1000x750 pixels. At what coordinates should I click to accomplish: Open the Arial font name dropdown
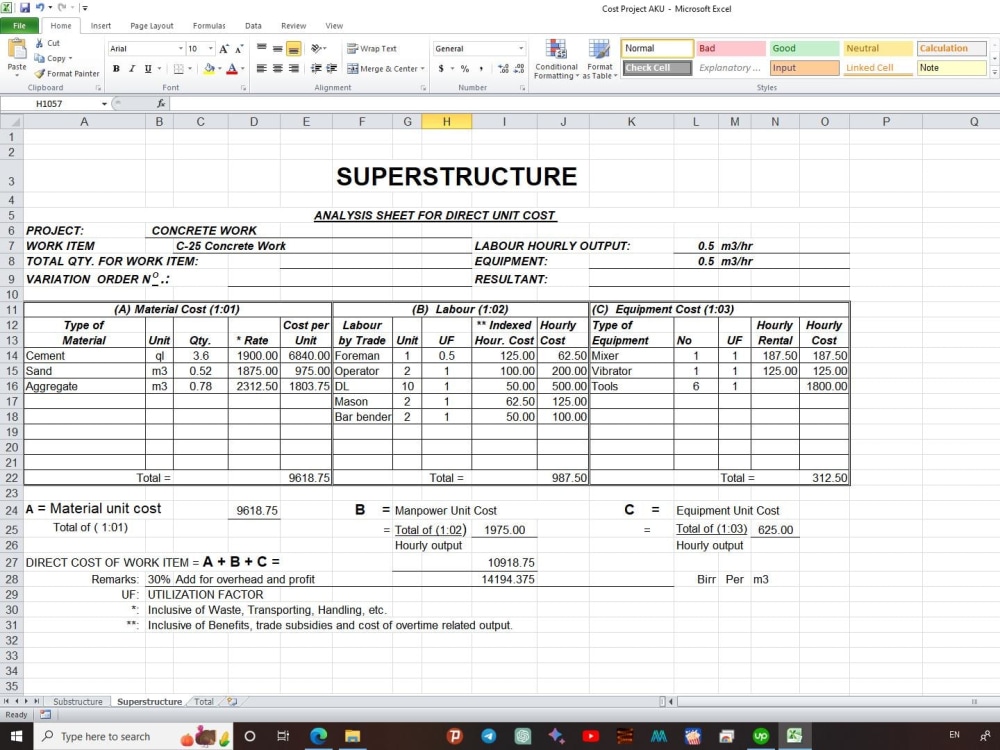(x=180, y=48)
